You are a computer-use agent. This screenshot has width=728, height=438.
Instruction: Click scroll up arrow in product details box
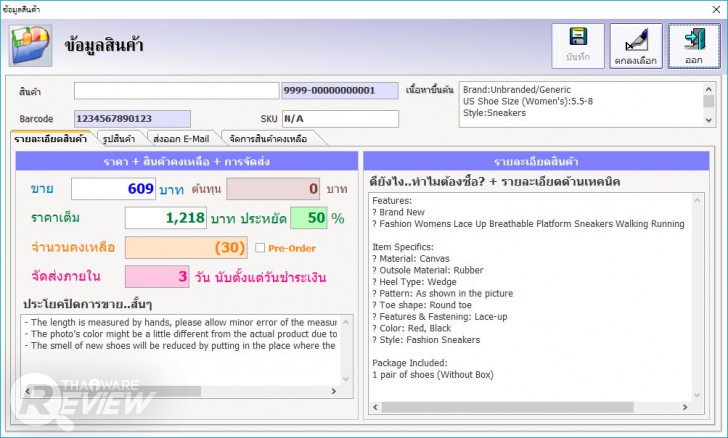[697, 200]
